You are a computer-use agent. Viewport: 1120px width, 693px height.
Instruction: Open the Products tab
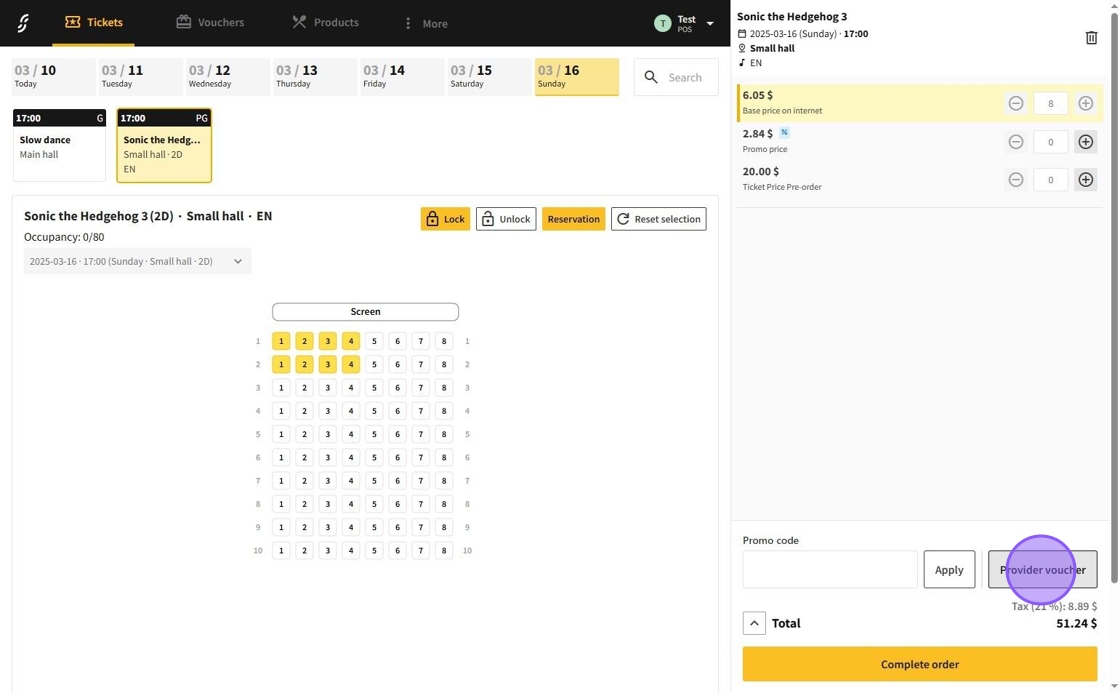325,22
